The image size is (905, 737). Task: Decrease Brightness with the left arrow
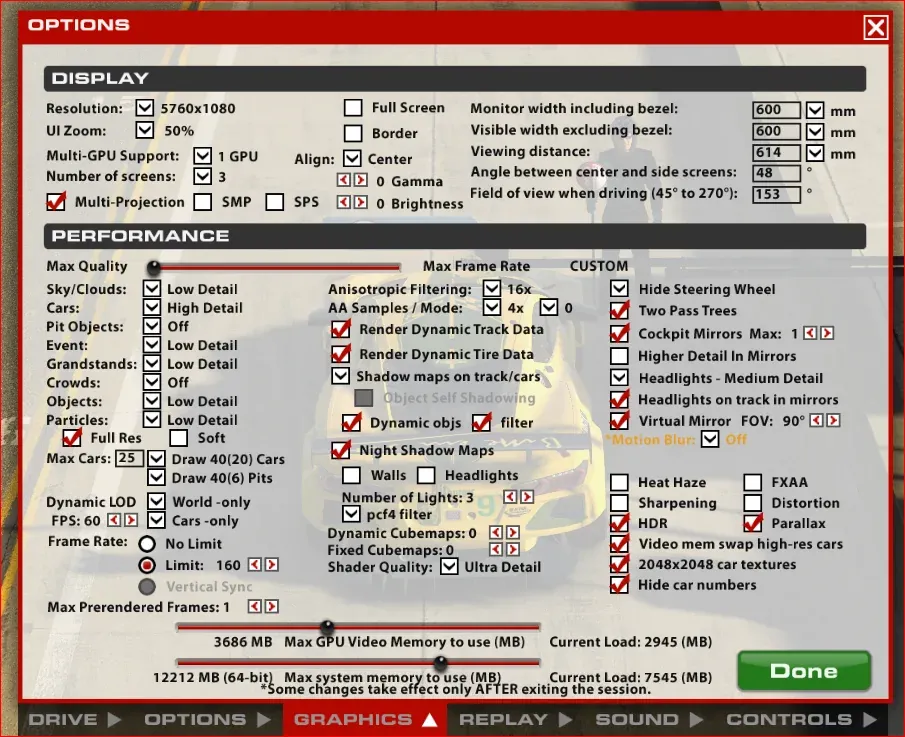pos(343,202)
